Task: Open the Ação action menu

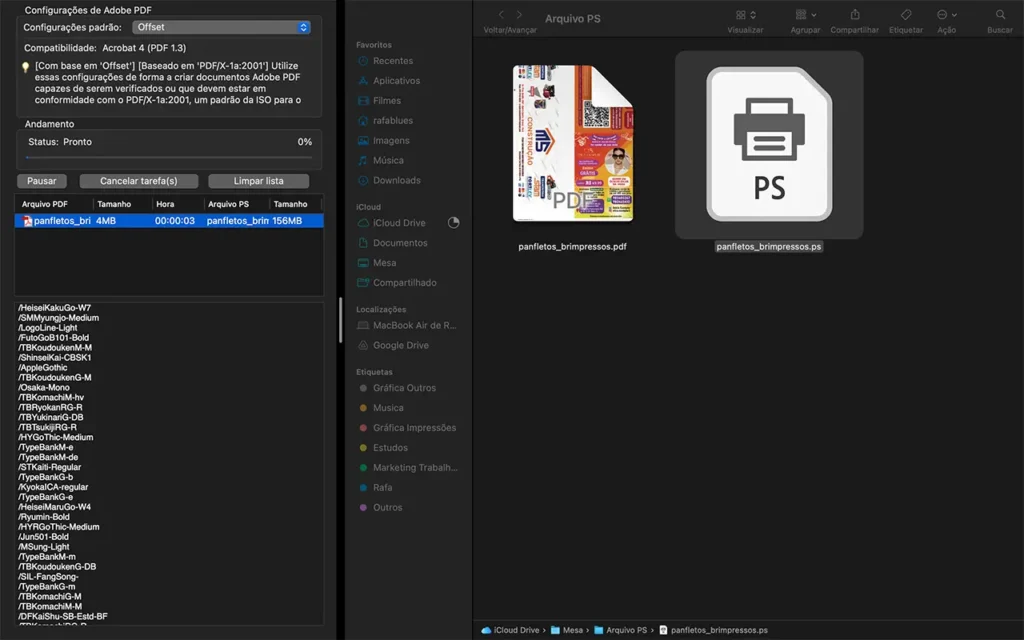Action: point(946,14)
